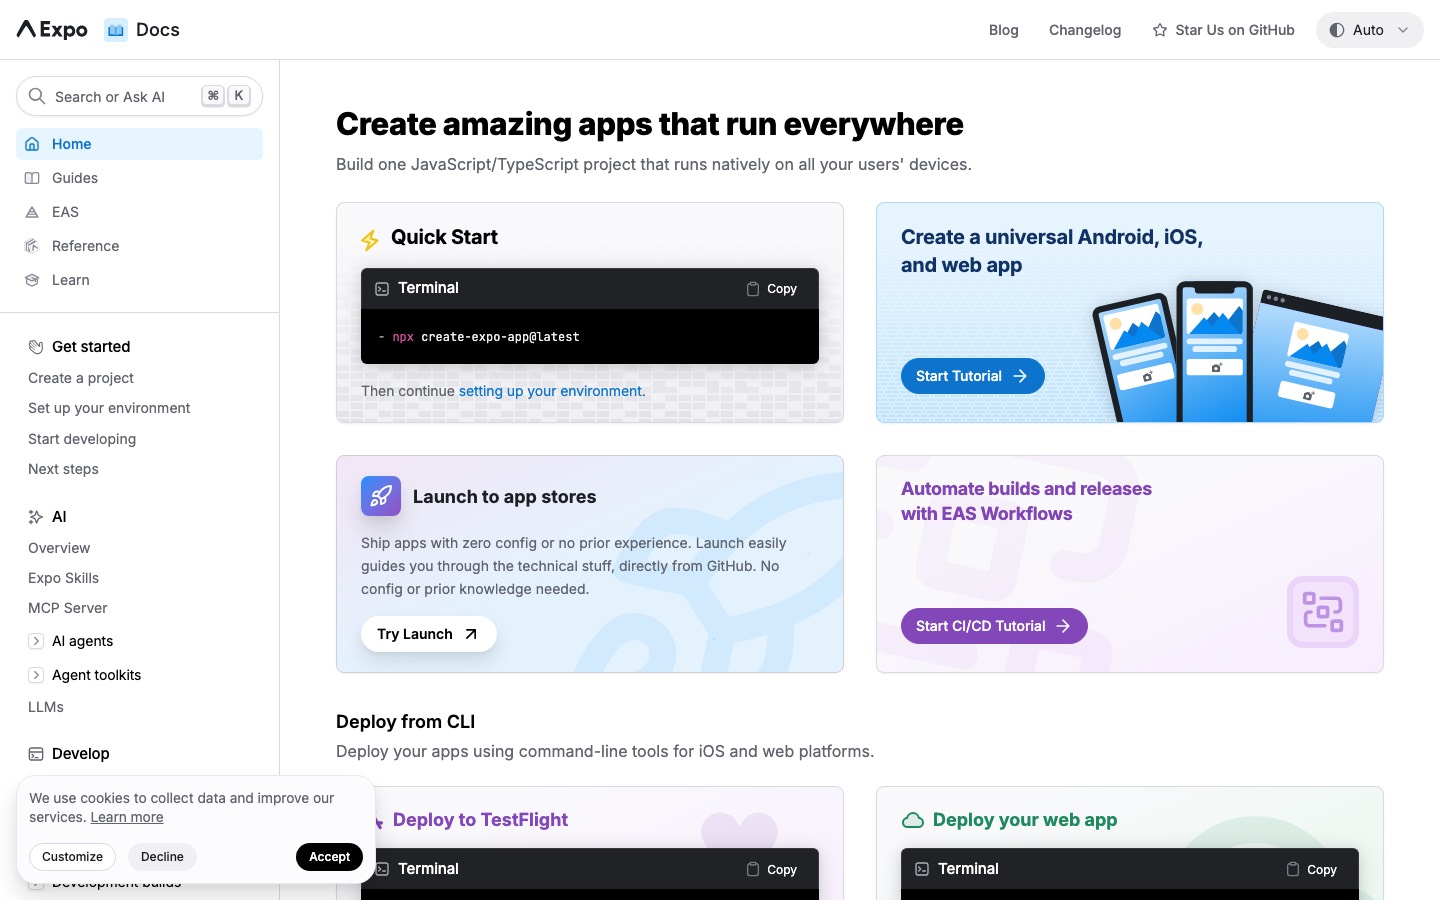
Task: Click the Search or Ask AI field
Action: pos(139,96)
